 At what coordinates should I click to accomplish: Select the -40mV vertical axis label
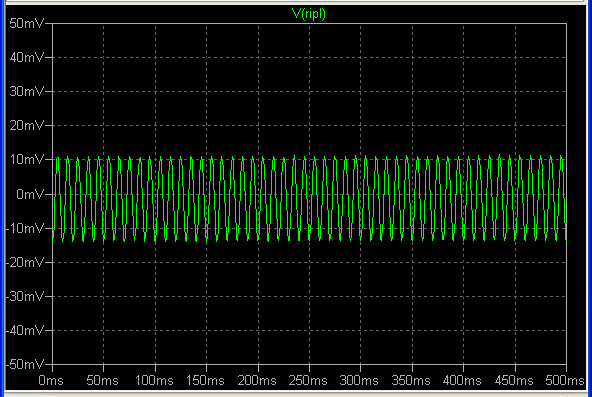pos(25,331)
